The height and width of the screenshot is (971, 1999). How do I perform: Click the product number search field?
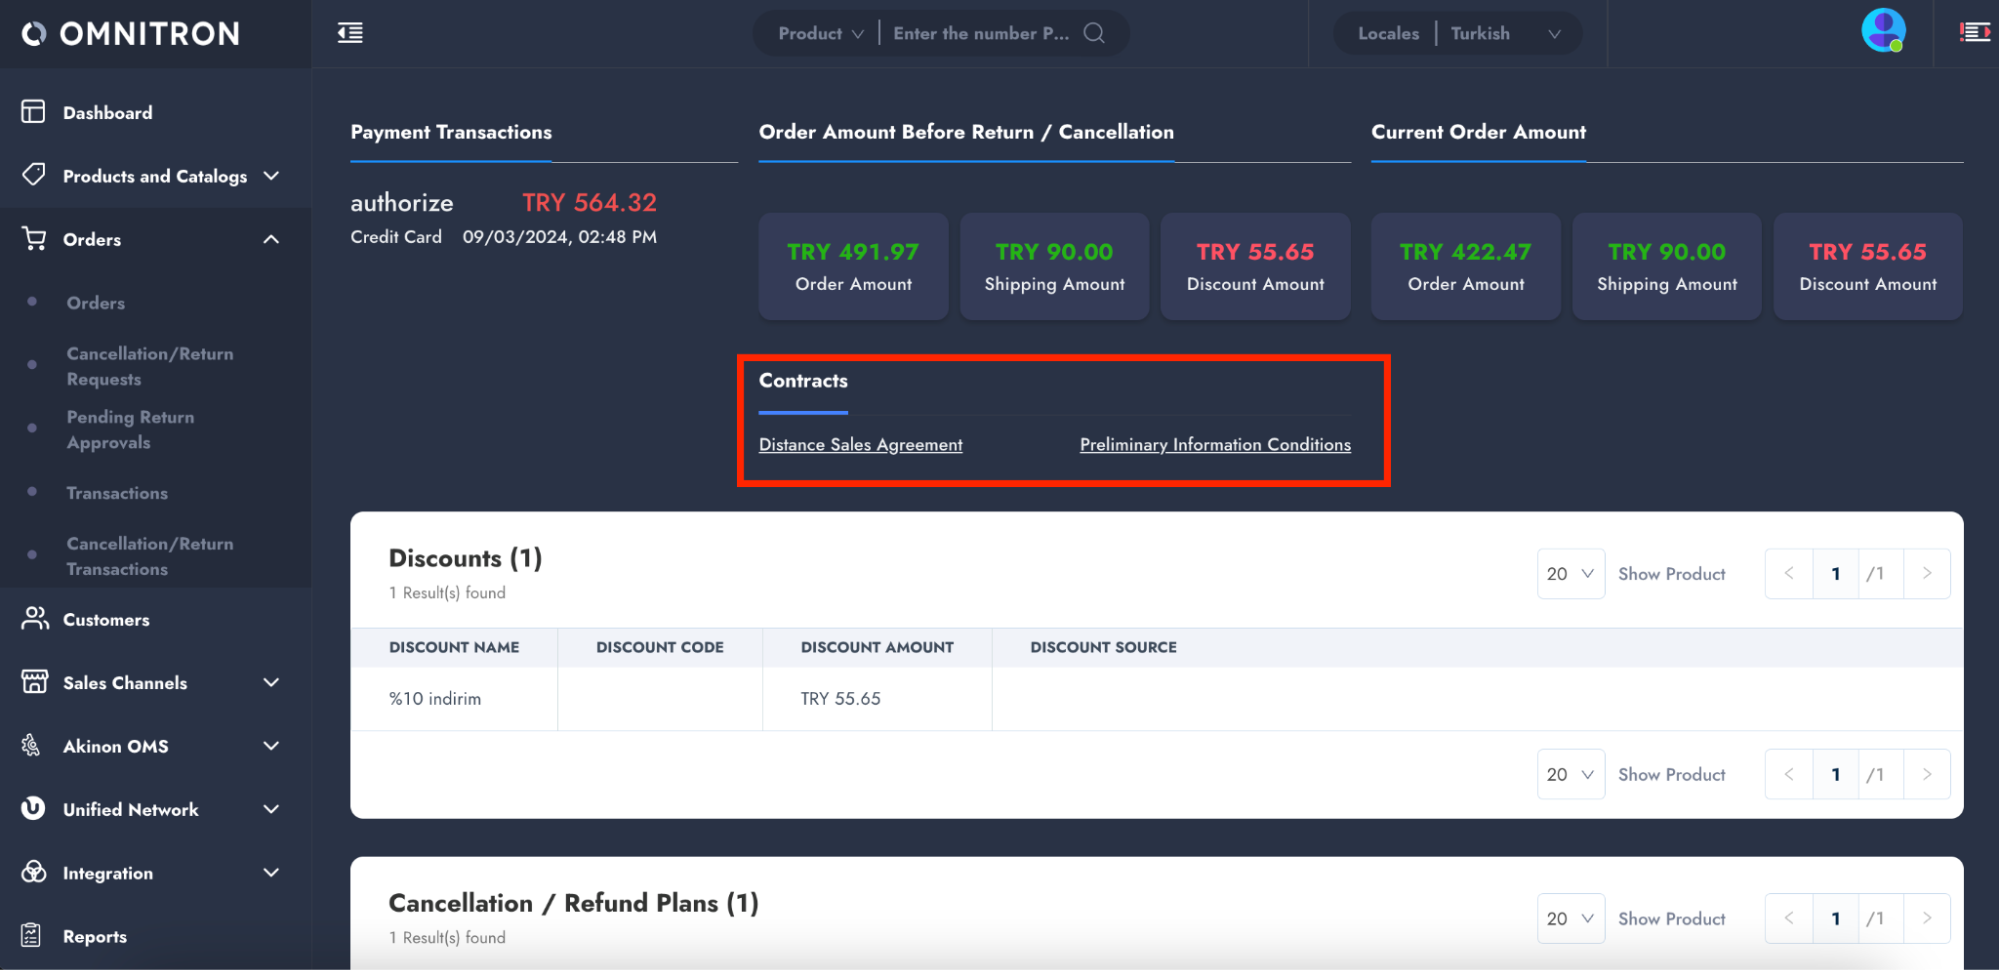(x=980, y=33)
